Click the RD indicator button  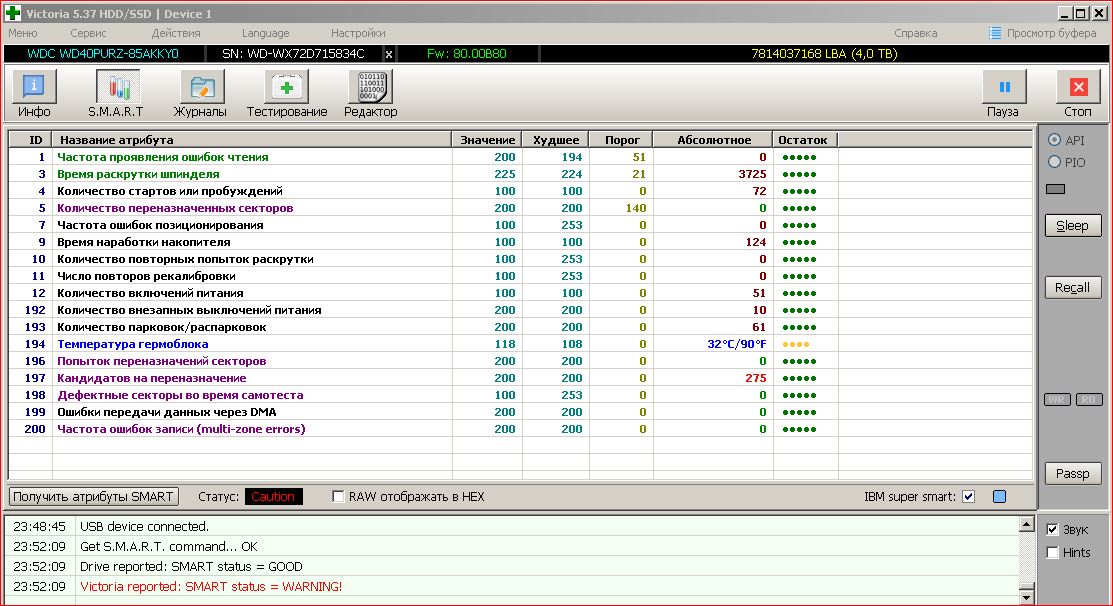coord(1089,400)
